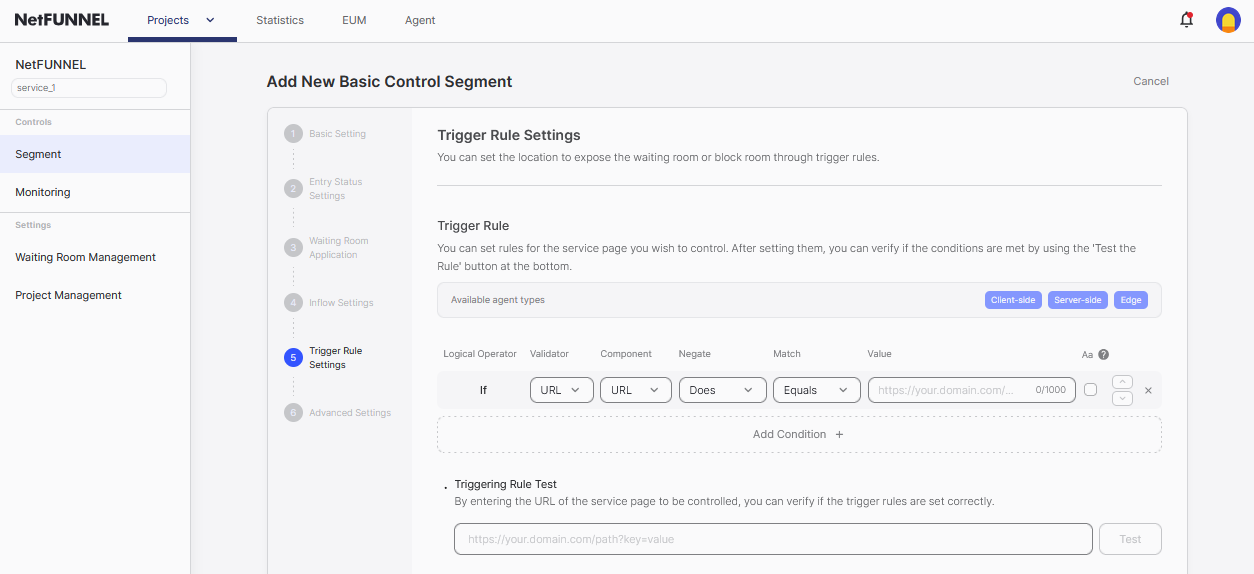Jump to step 6 Advanced Settings

point(349,413)
